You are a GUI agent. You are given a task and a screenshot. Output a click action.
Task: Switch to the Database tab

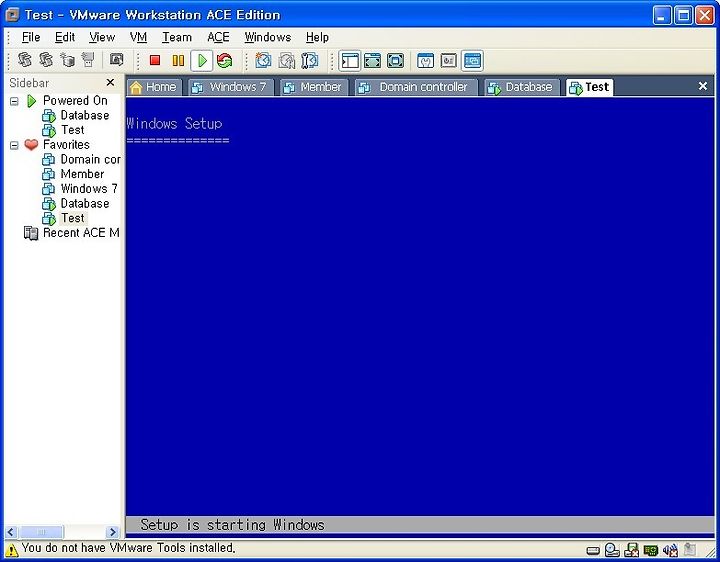tap(522, 87)
